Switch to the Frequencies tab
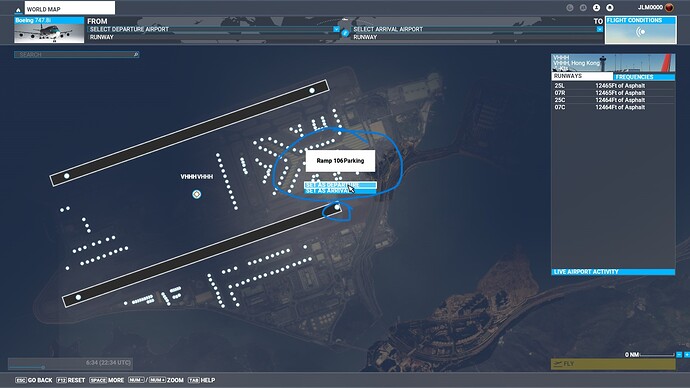690x388 pixels. [644, 77]
